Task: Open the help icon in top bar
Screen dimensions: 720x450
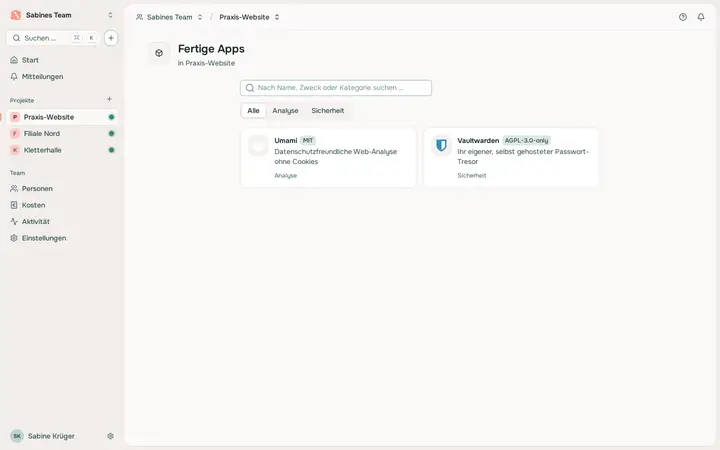Action: 683,17
